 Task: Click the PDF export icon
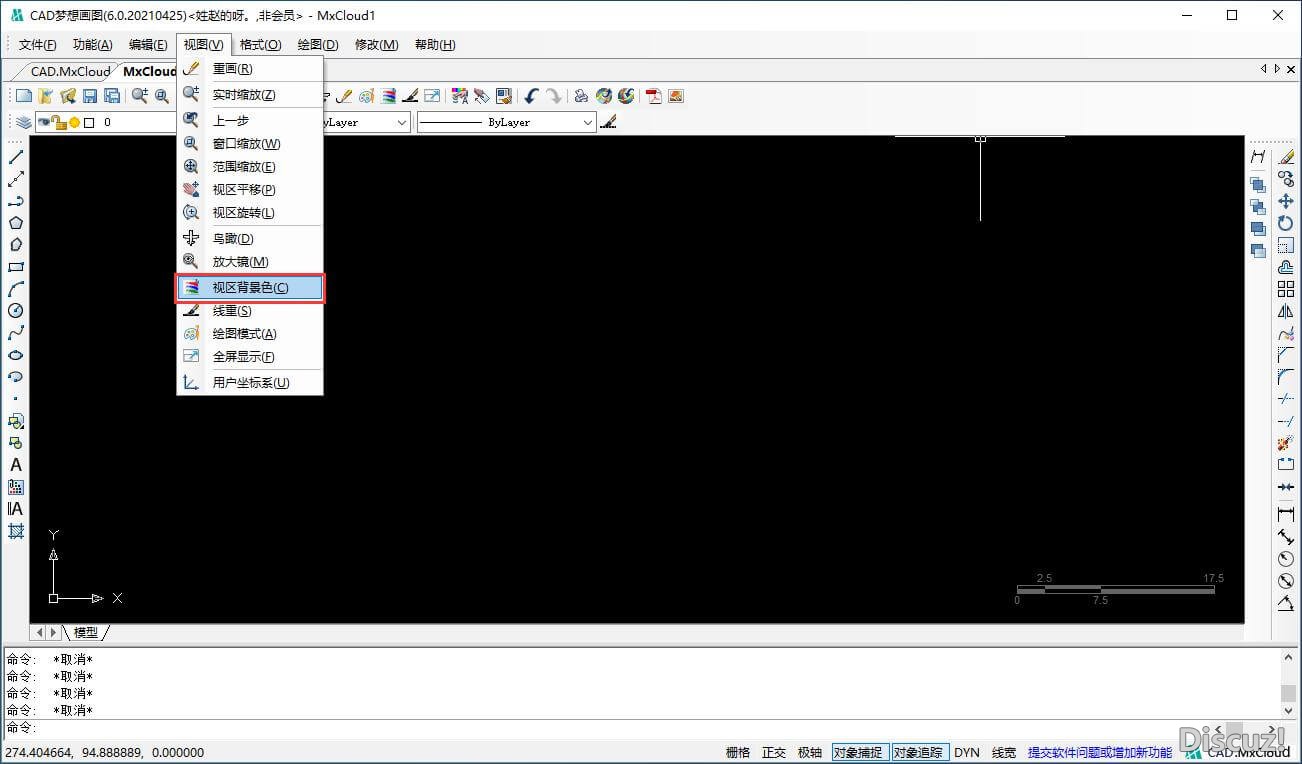[654, 96]
